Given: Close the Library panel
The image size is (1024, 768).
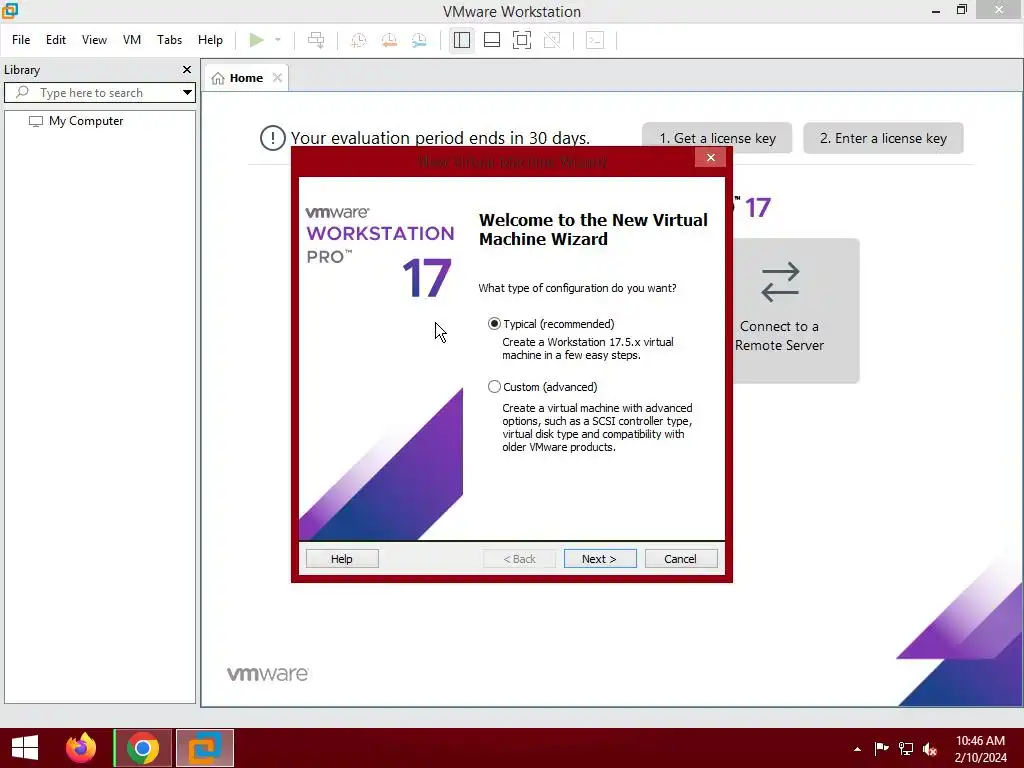Looking at the screenshot, I should click(187, 69).
